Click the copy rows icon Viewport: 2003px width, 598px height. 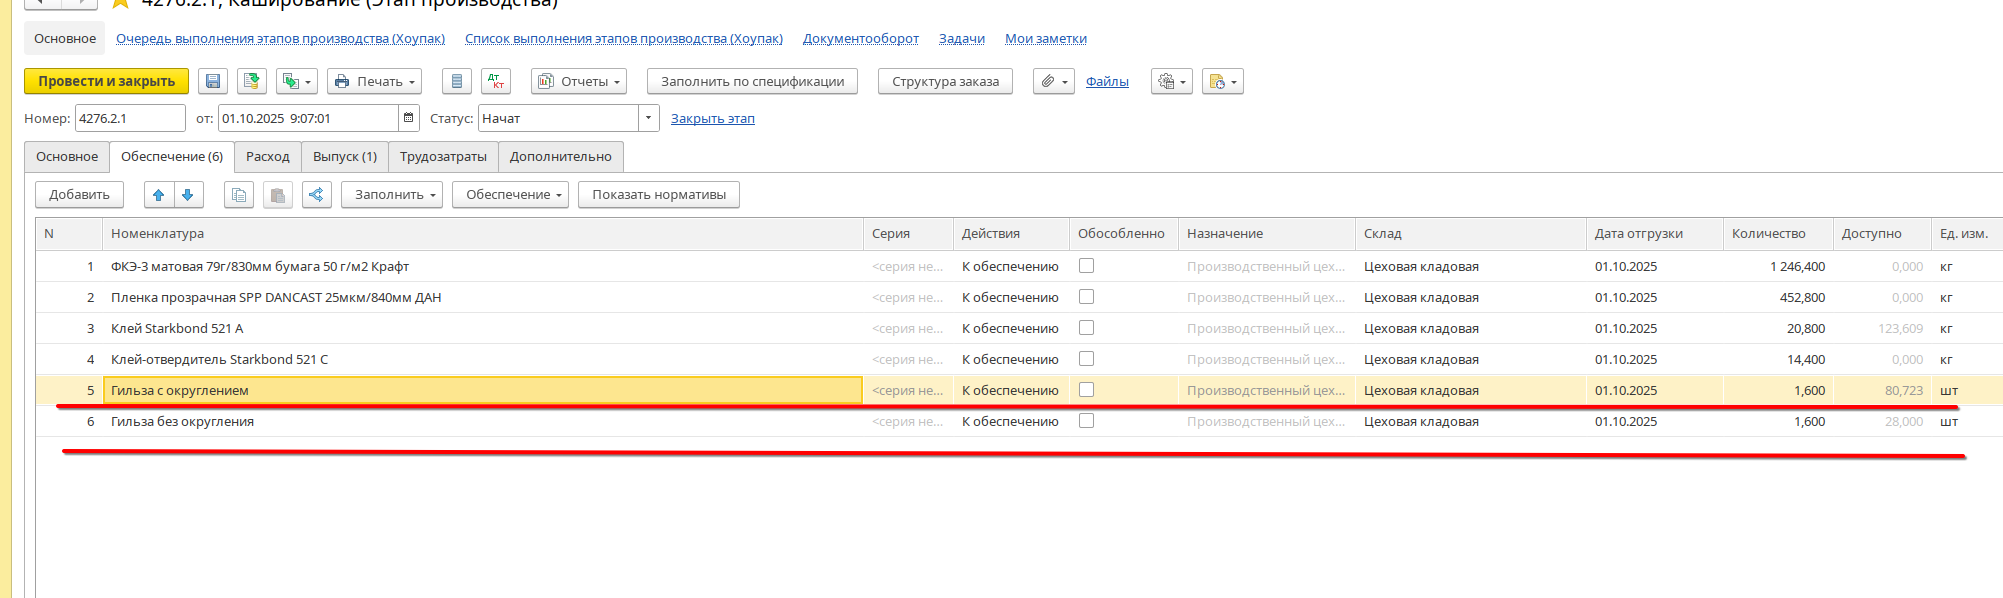pos(238,195)
